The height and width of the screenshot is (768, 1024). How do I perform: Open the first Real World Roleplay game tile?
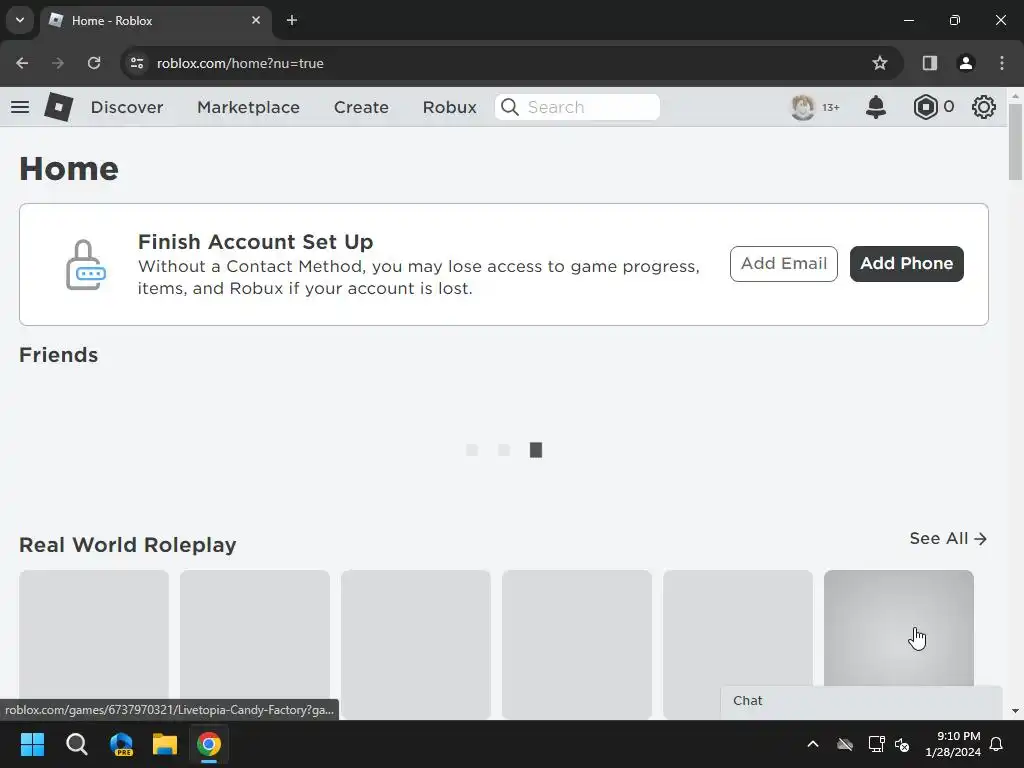(94, 644)
